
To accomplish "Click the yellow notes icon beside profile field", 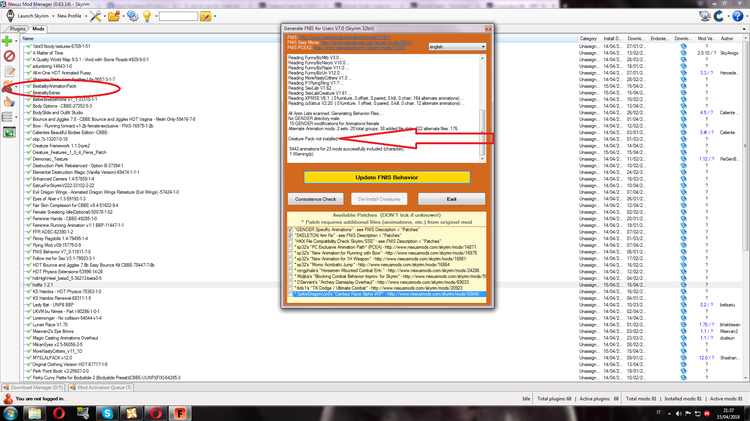I will click(205, 17).
